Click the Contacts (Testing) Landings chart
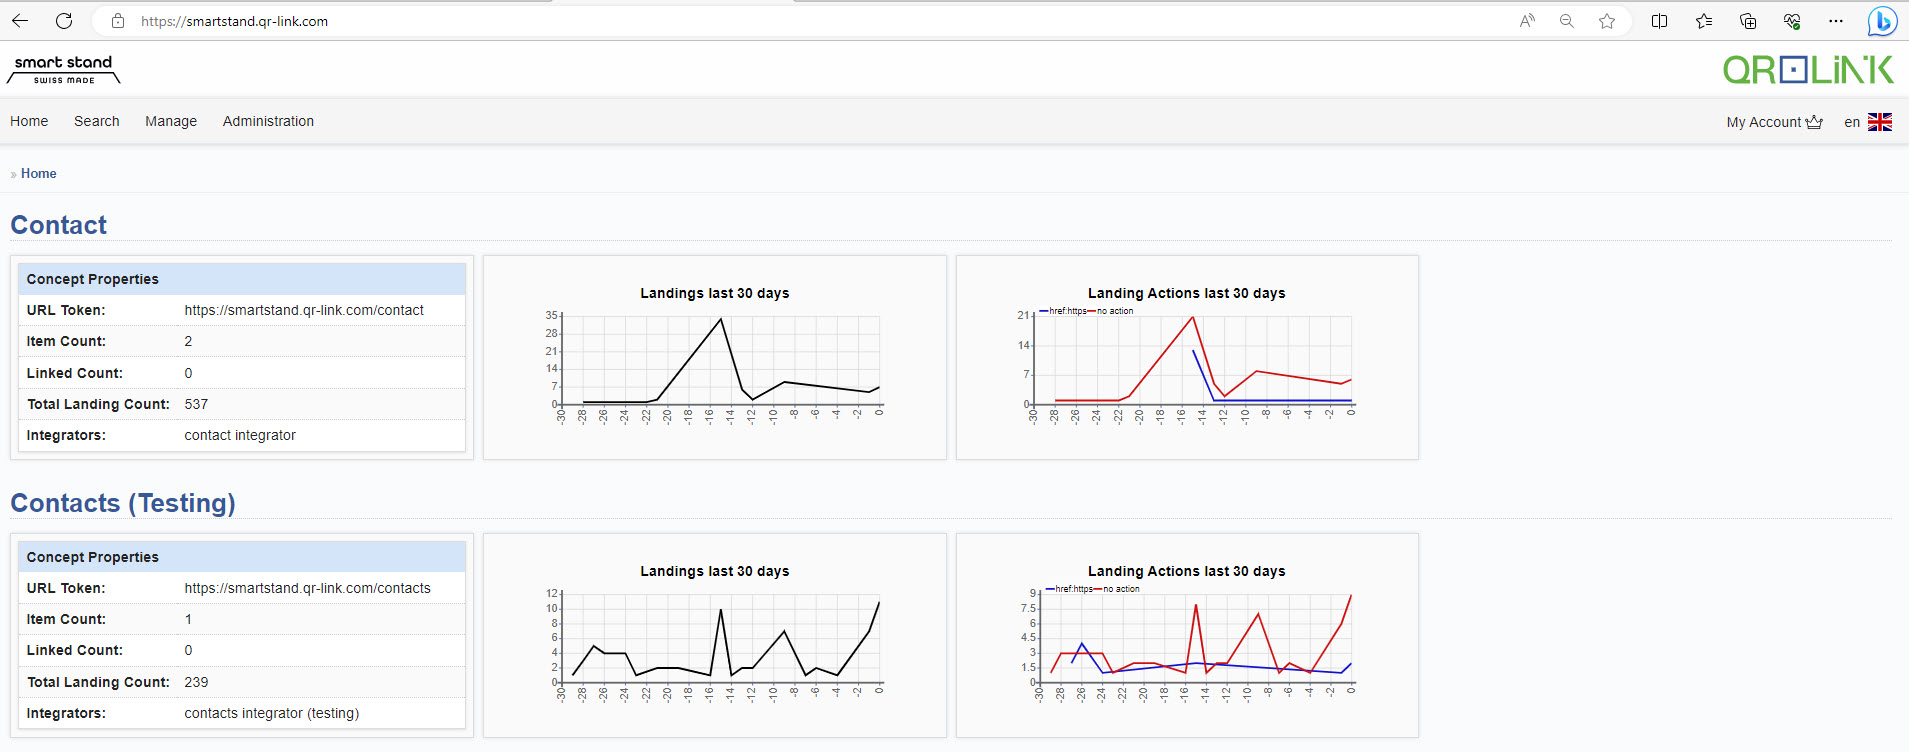 coord(715,636)
